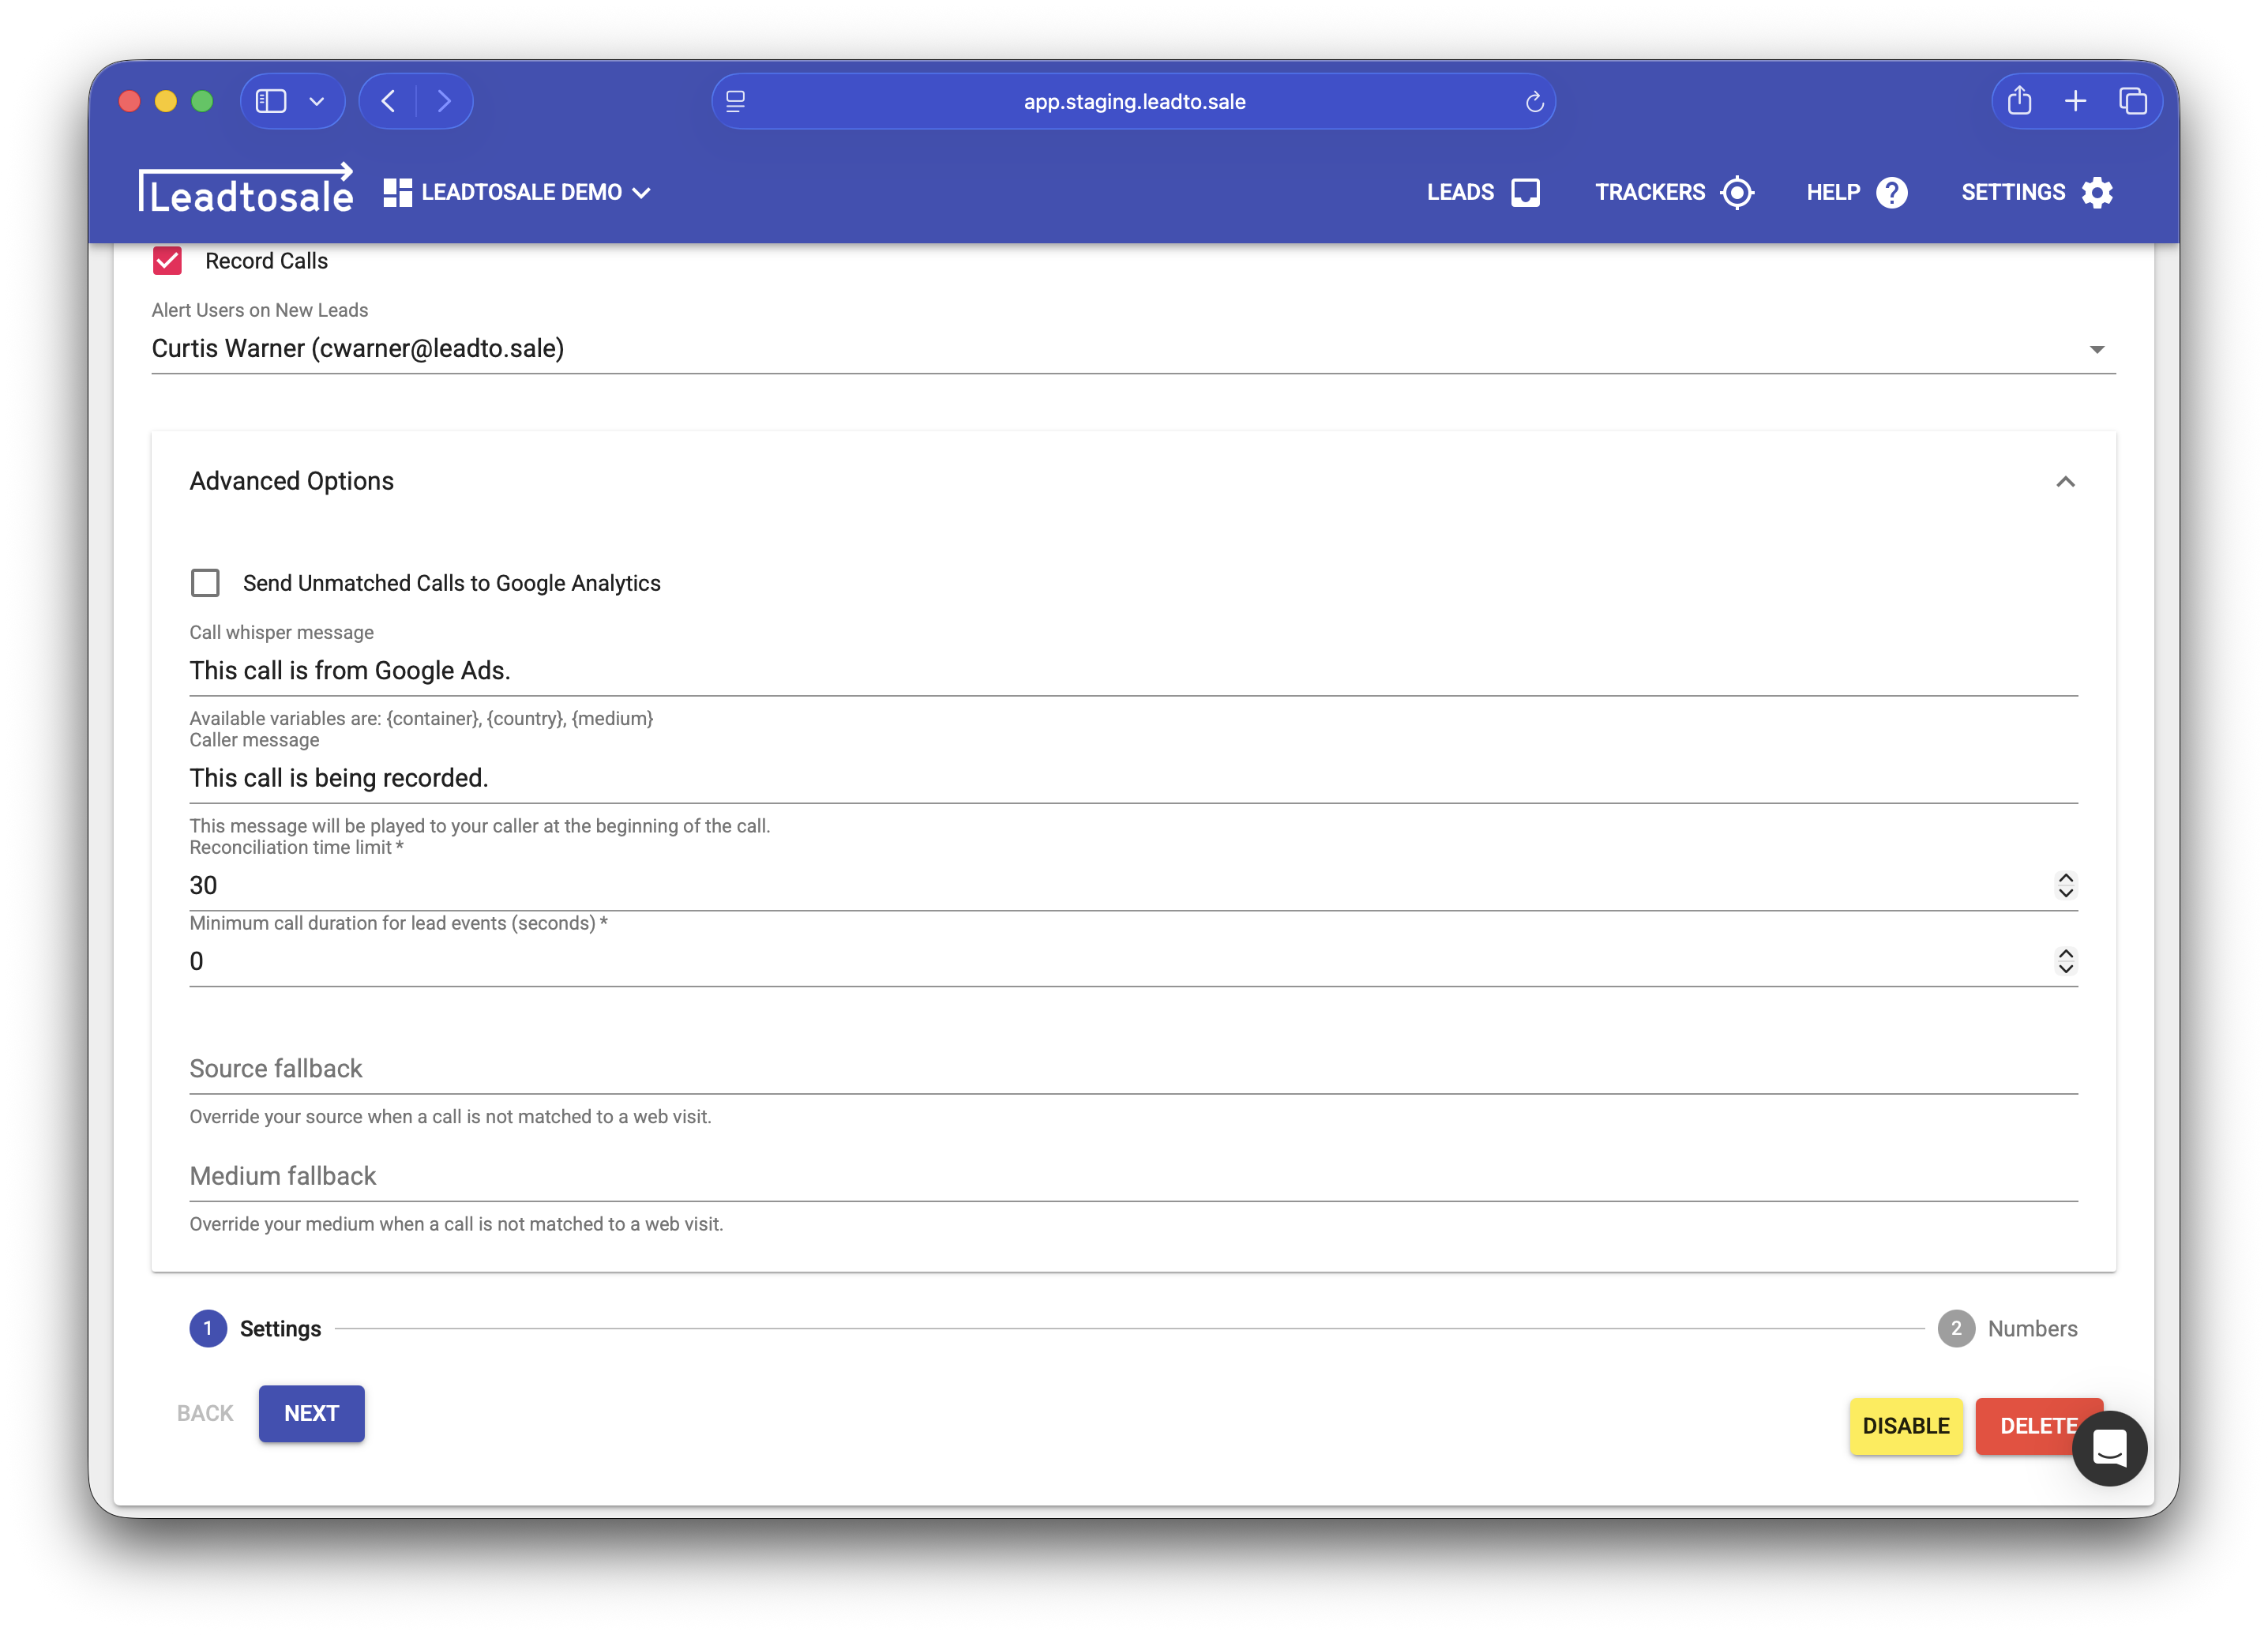Expand the Leadtosale Demo account switcher

tap(518, 192)
